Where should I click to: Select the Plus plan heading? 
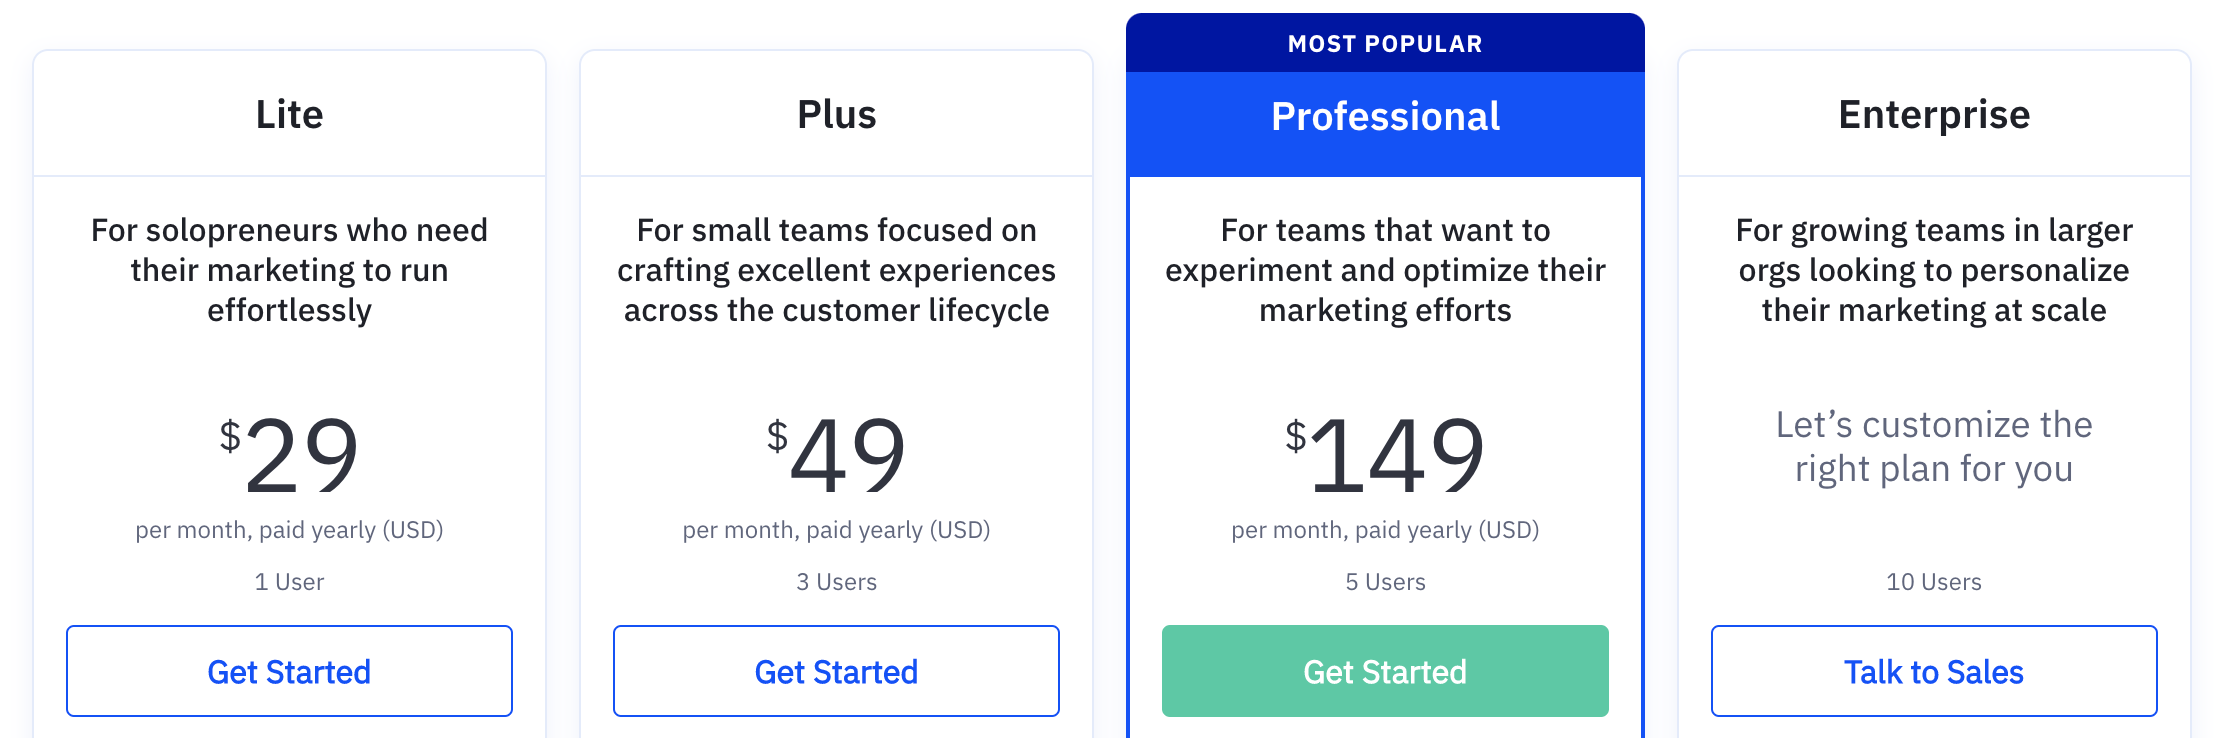[x=837, y=114]
